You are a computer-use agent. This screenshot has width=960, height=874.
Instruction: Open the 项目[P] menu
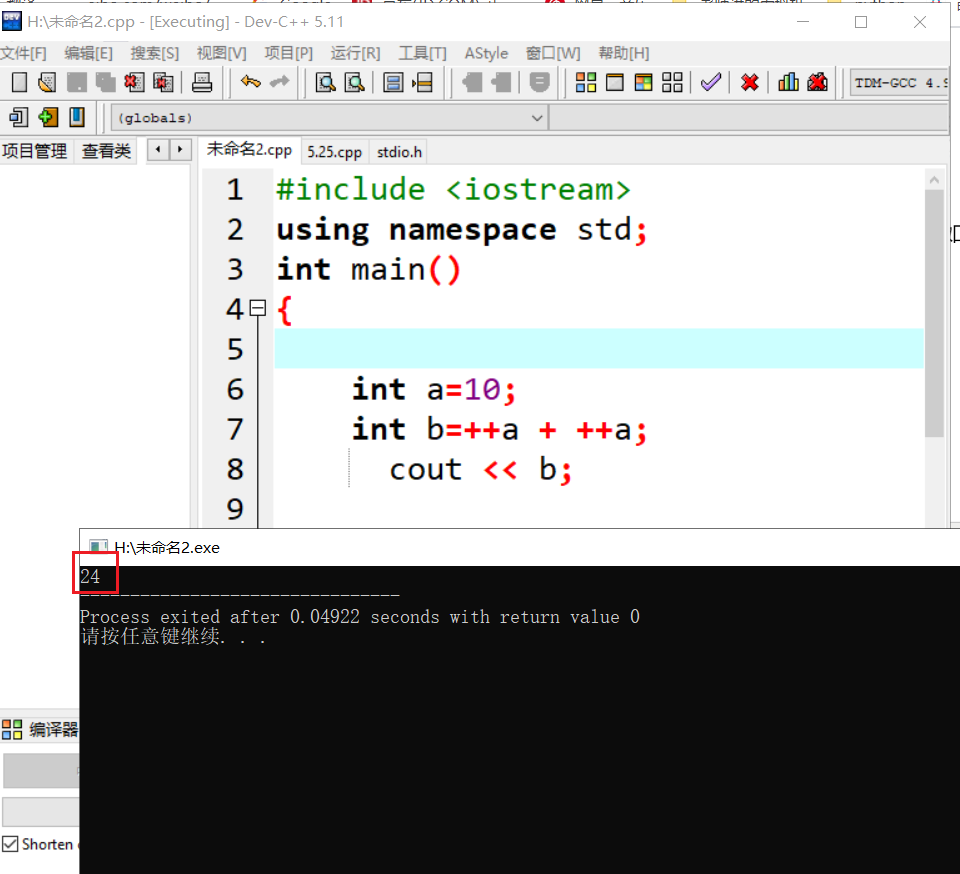(x=288, y=53)
